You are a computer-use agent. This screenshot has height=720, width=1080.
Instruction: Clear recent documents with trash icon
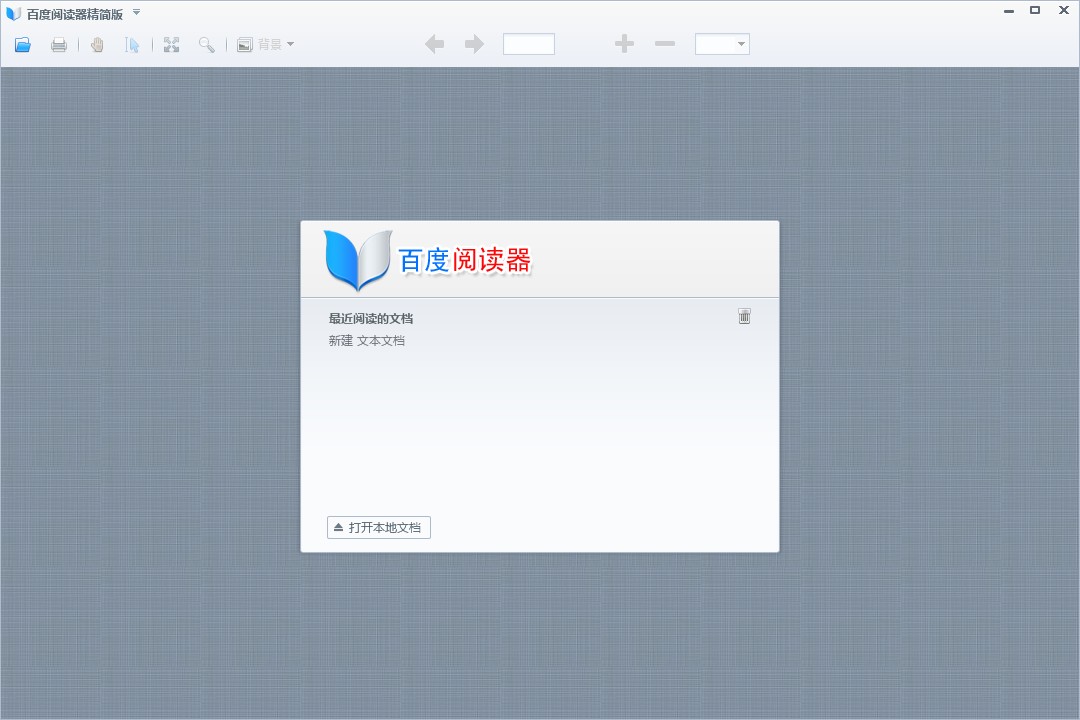(745, 316)
